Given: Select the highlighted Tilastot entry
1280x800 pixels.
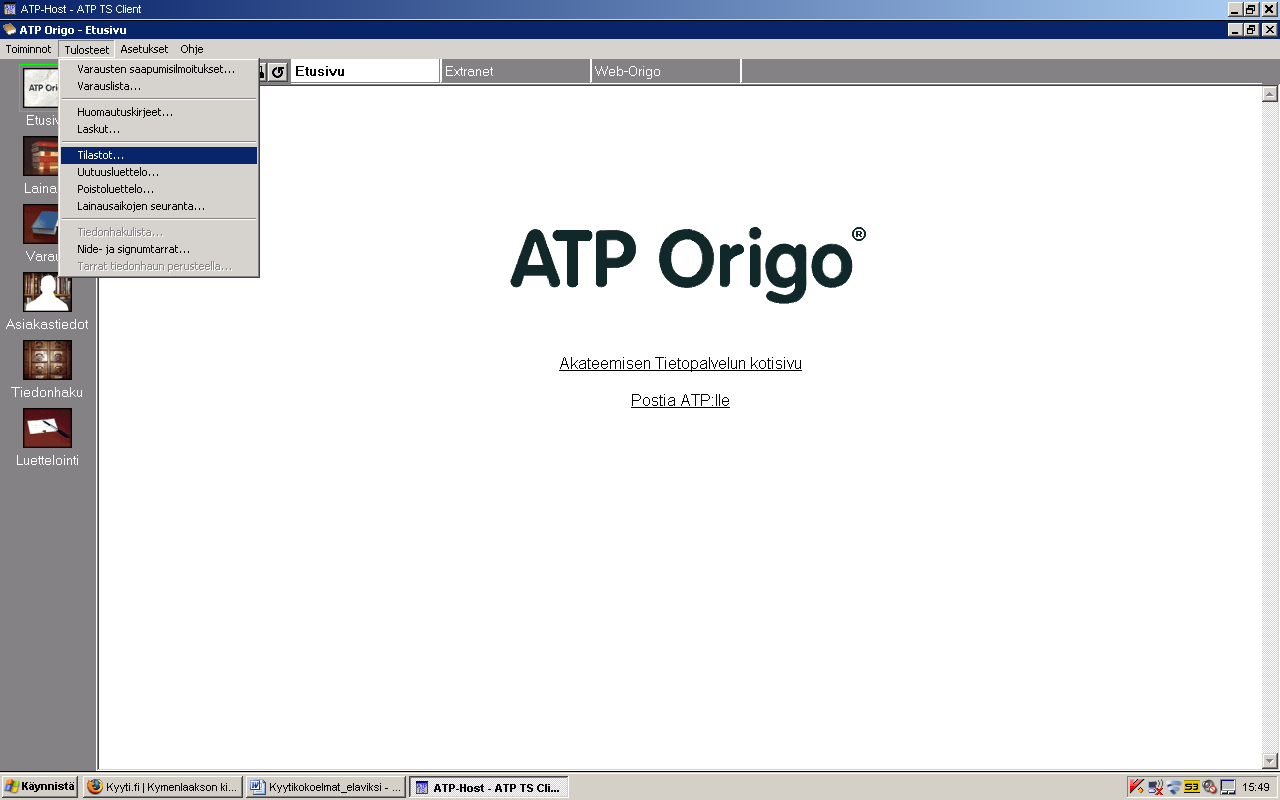Looking at the screenshot, I should 159,155.
